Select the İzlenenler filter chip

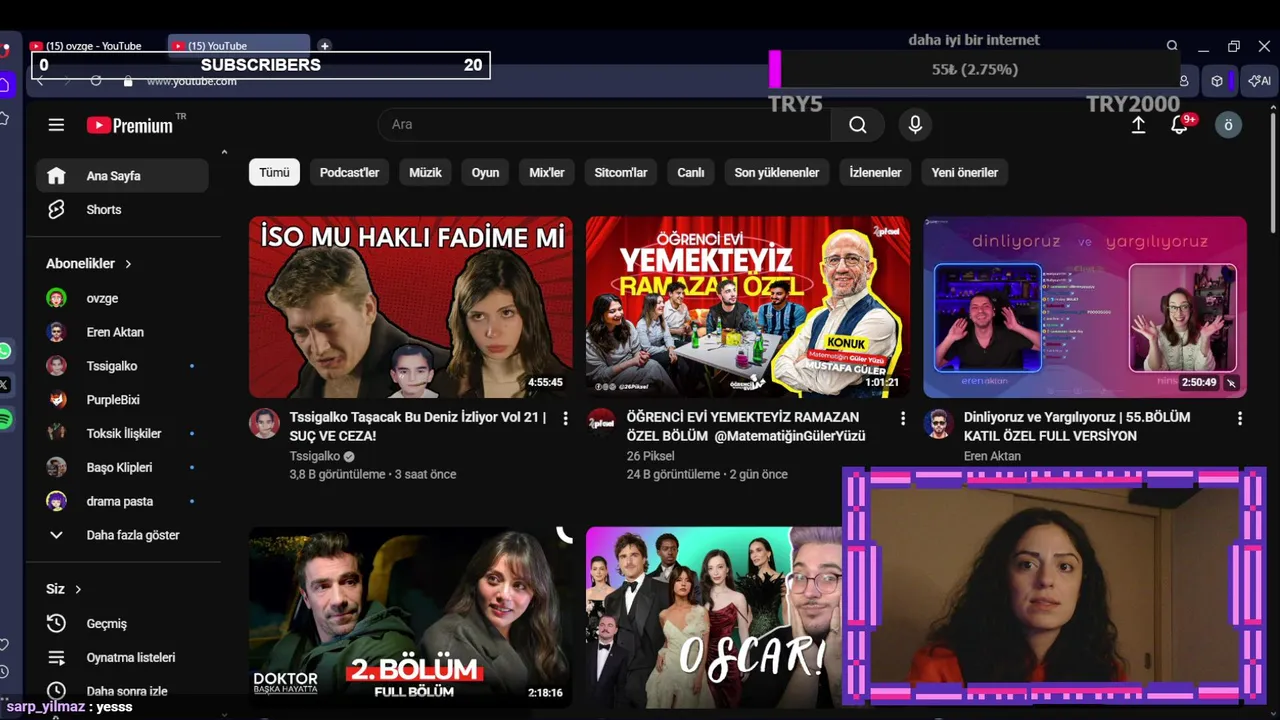(875, 173)
